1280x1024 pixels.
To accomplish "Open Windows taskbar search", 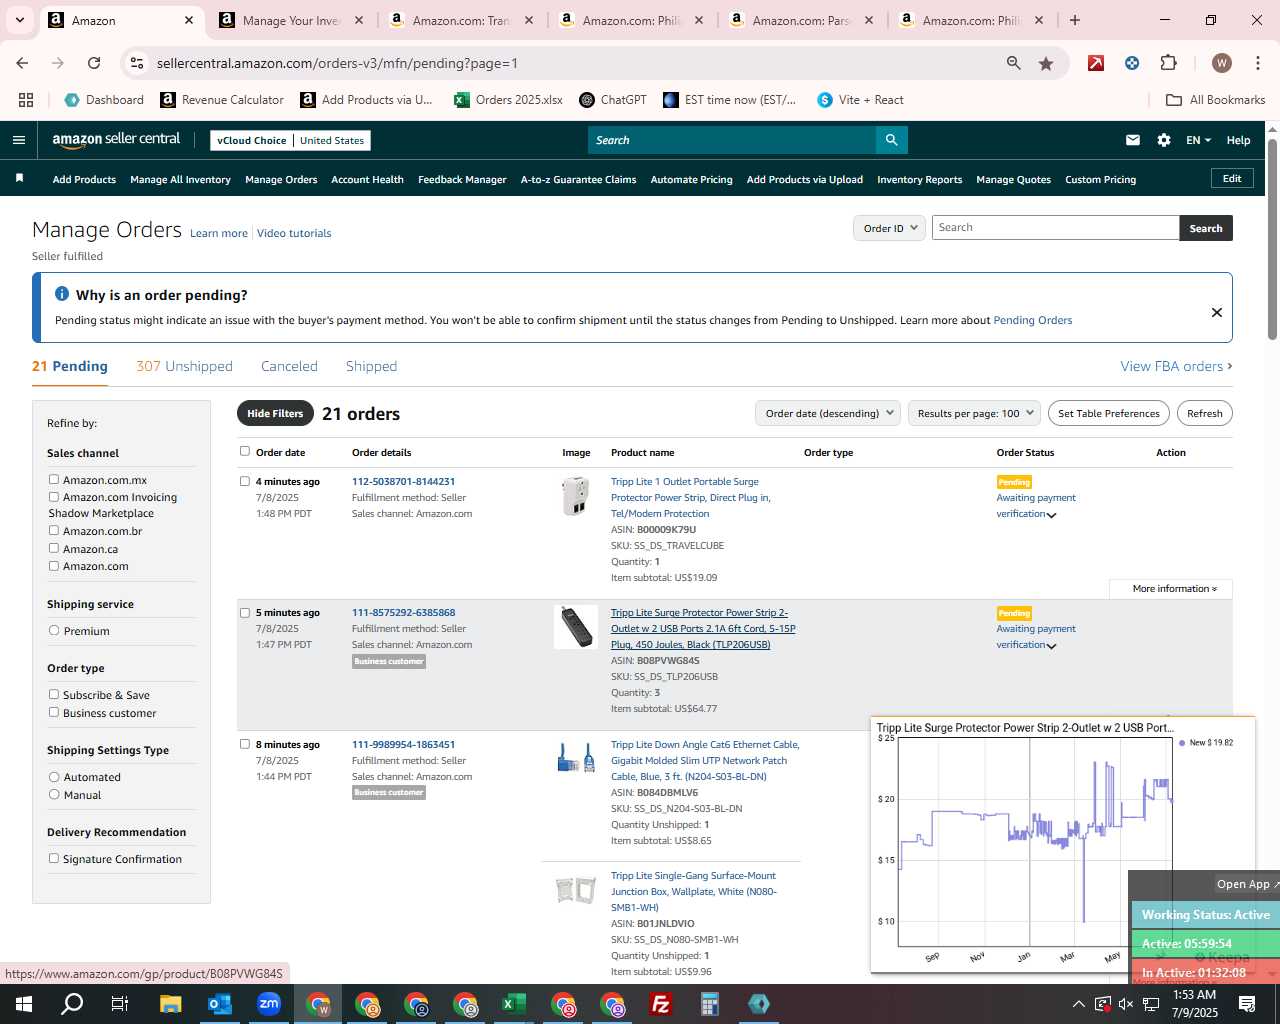I will click(72, 1004).
